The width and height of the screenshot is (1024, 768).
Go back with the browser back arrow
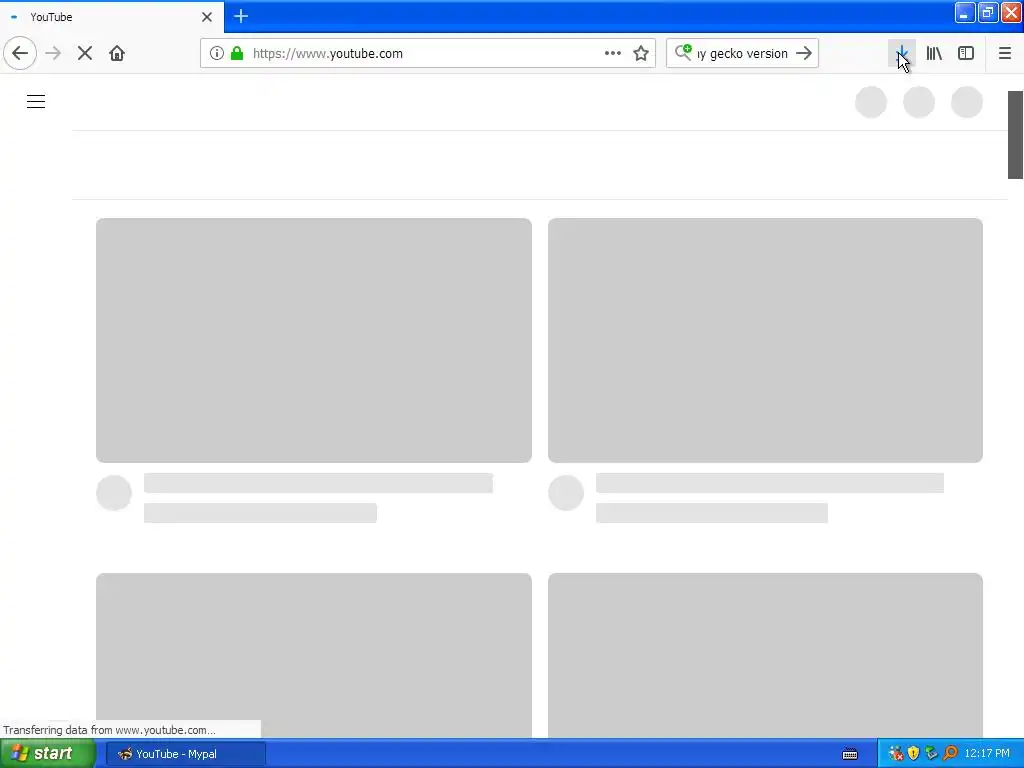[20, 54]
